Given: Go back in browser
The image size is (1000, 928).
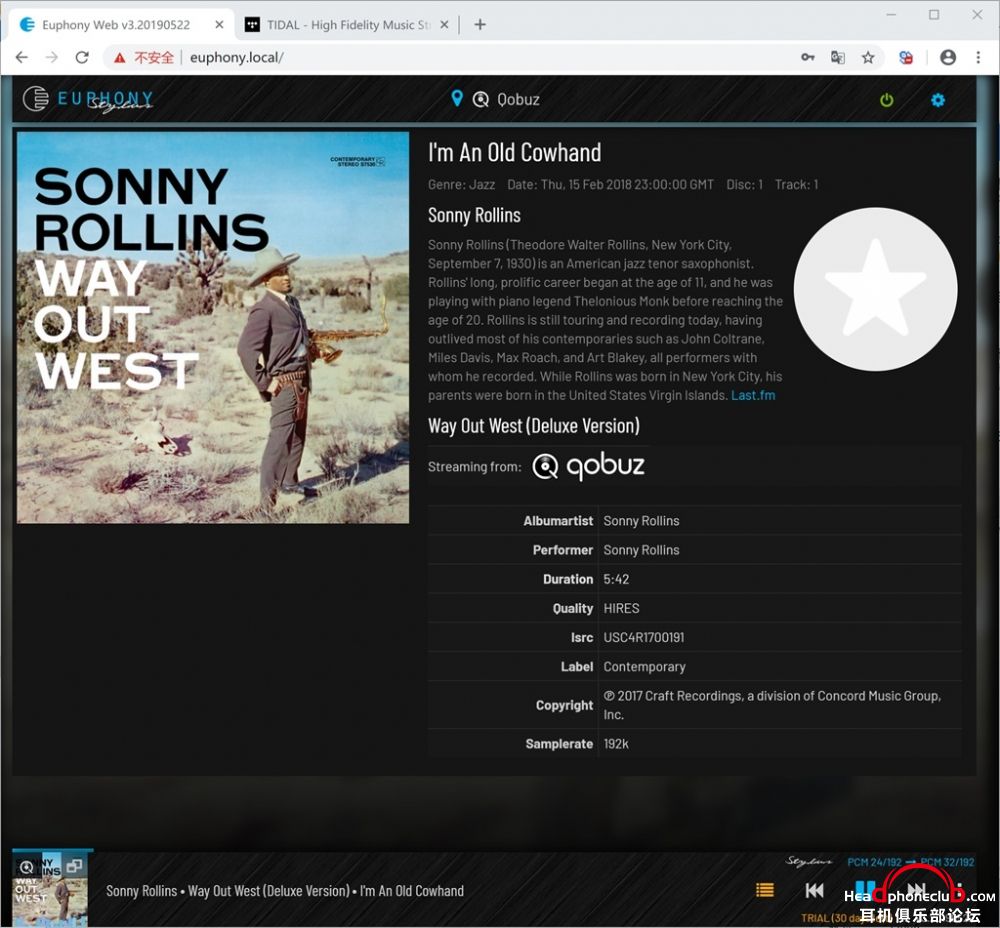Looking at the screenshot, I should click(x=22, y=57).
